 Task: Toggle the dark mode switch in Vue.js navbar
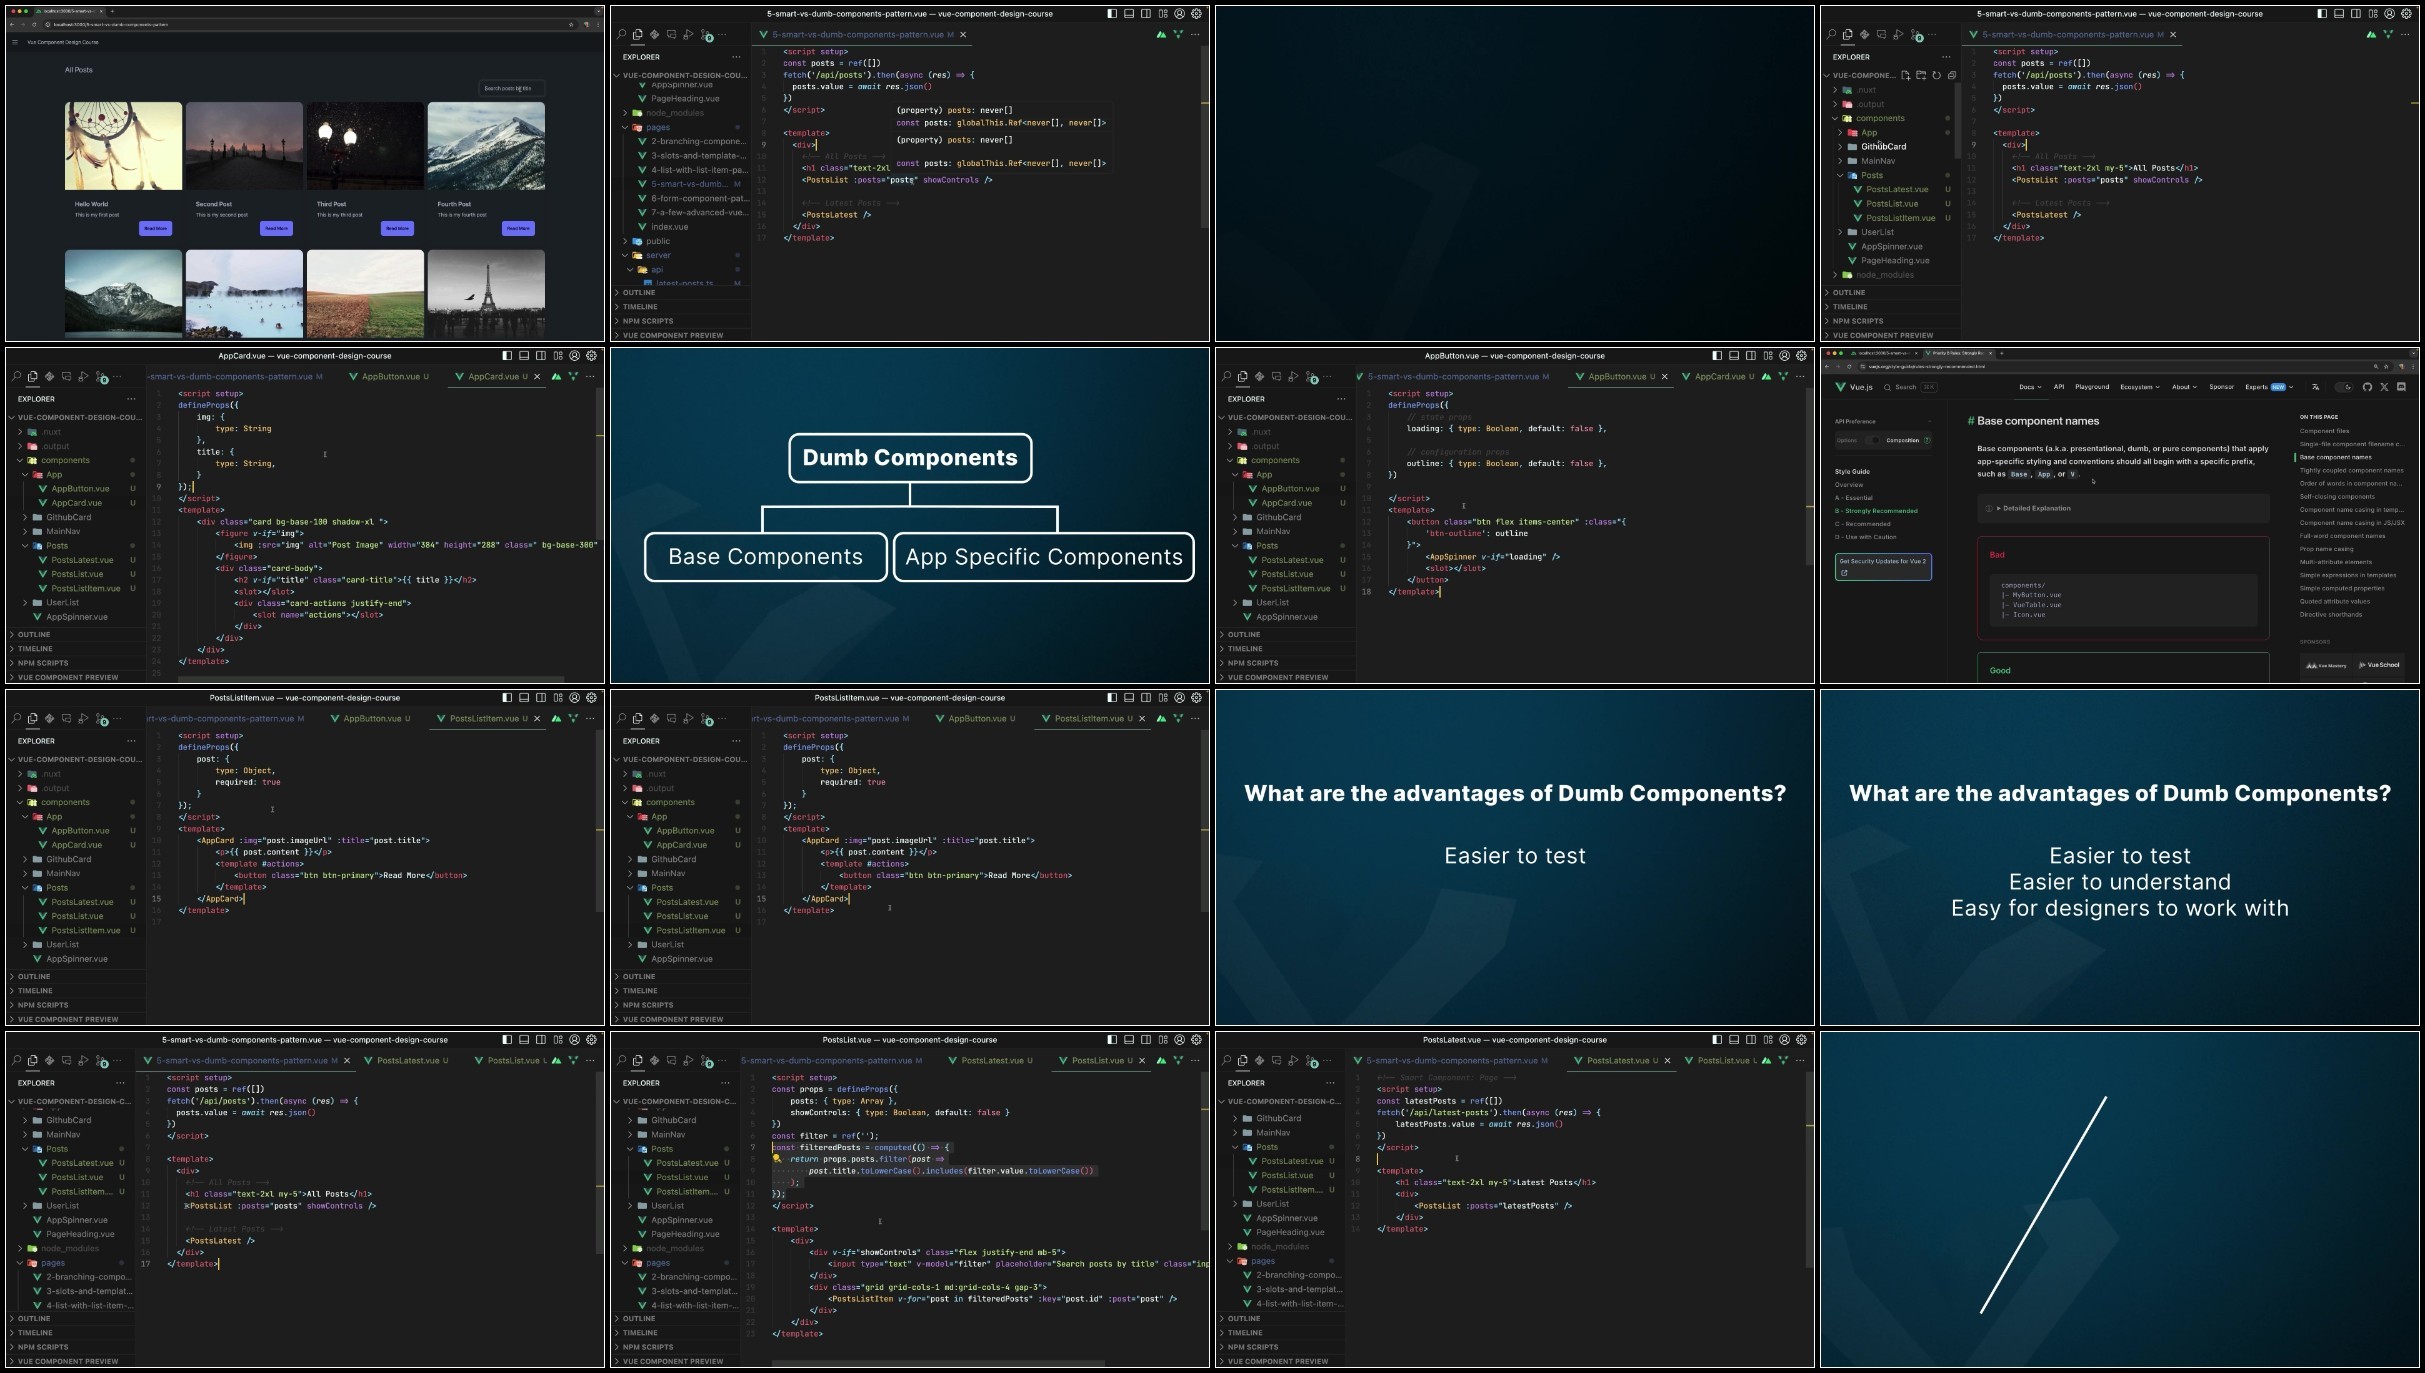coord(2343,387)
